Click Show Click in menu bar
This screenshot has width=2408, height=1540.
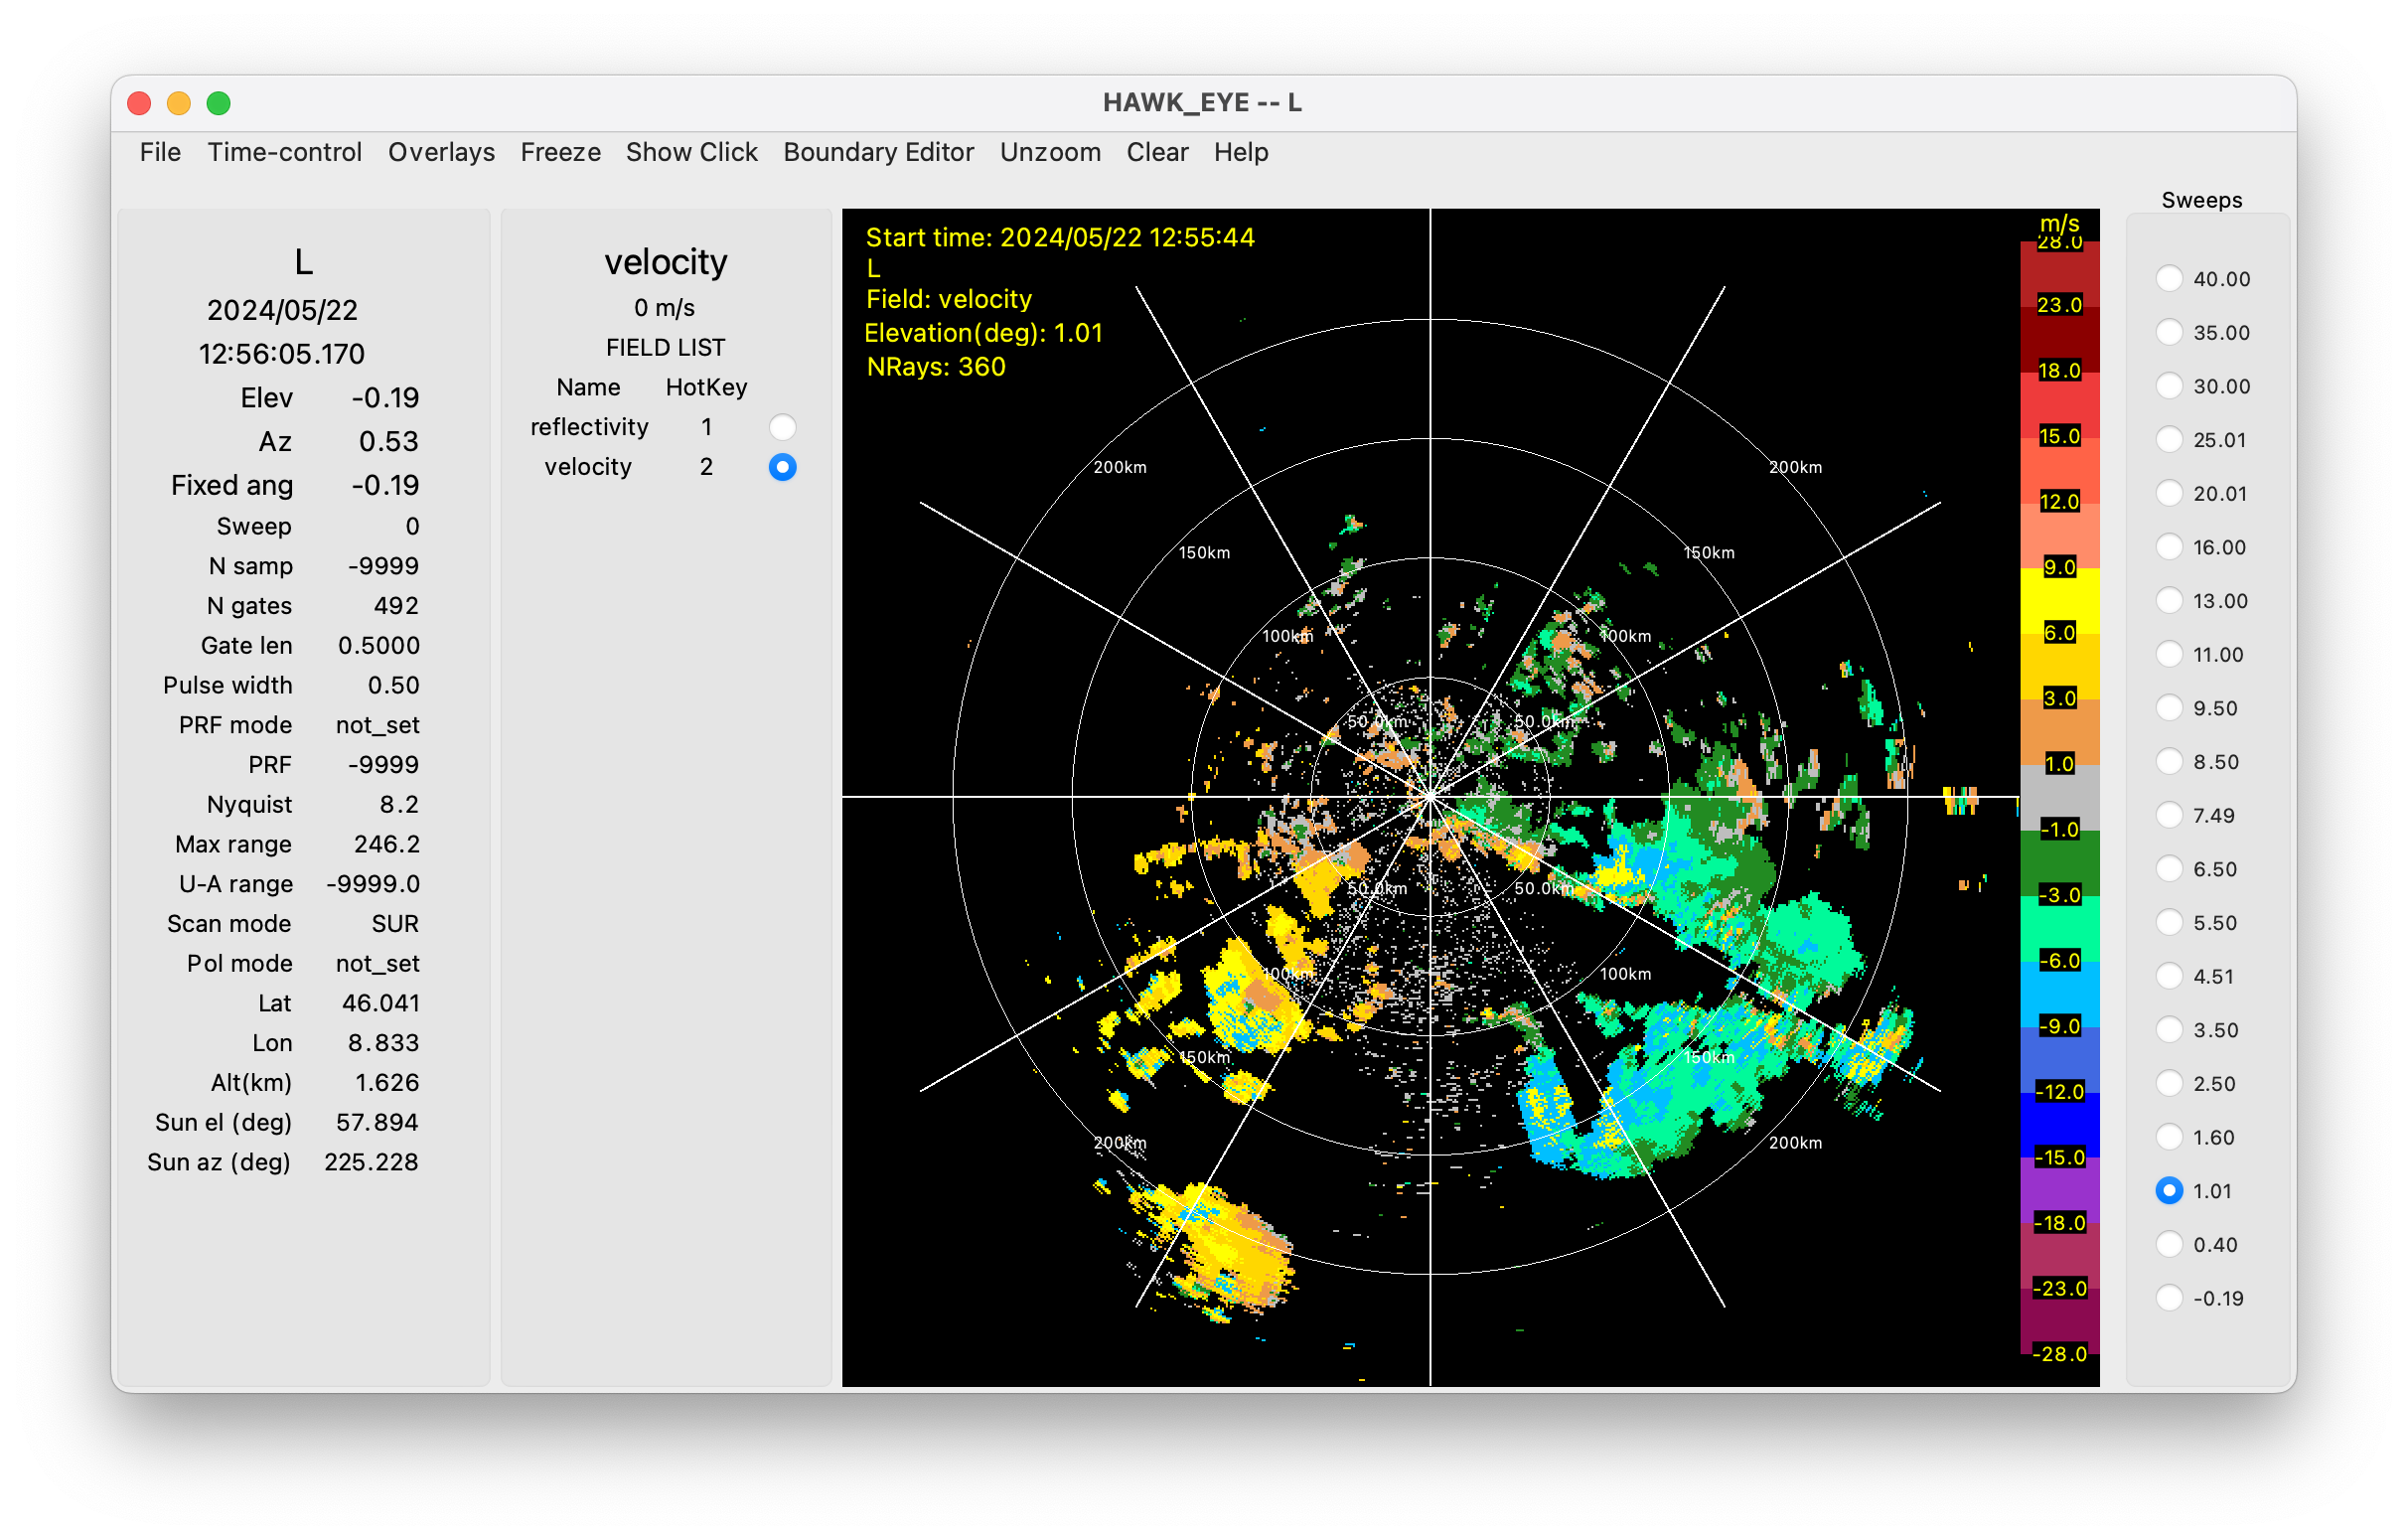pos(691,152)
